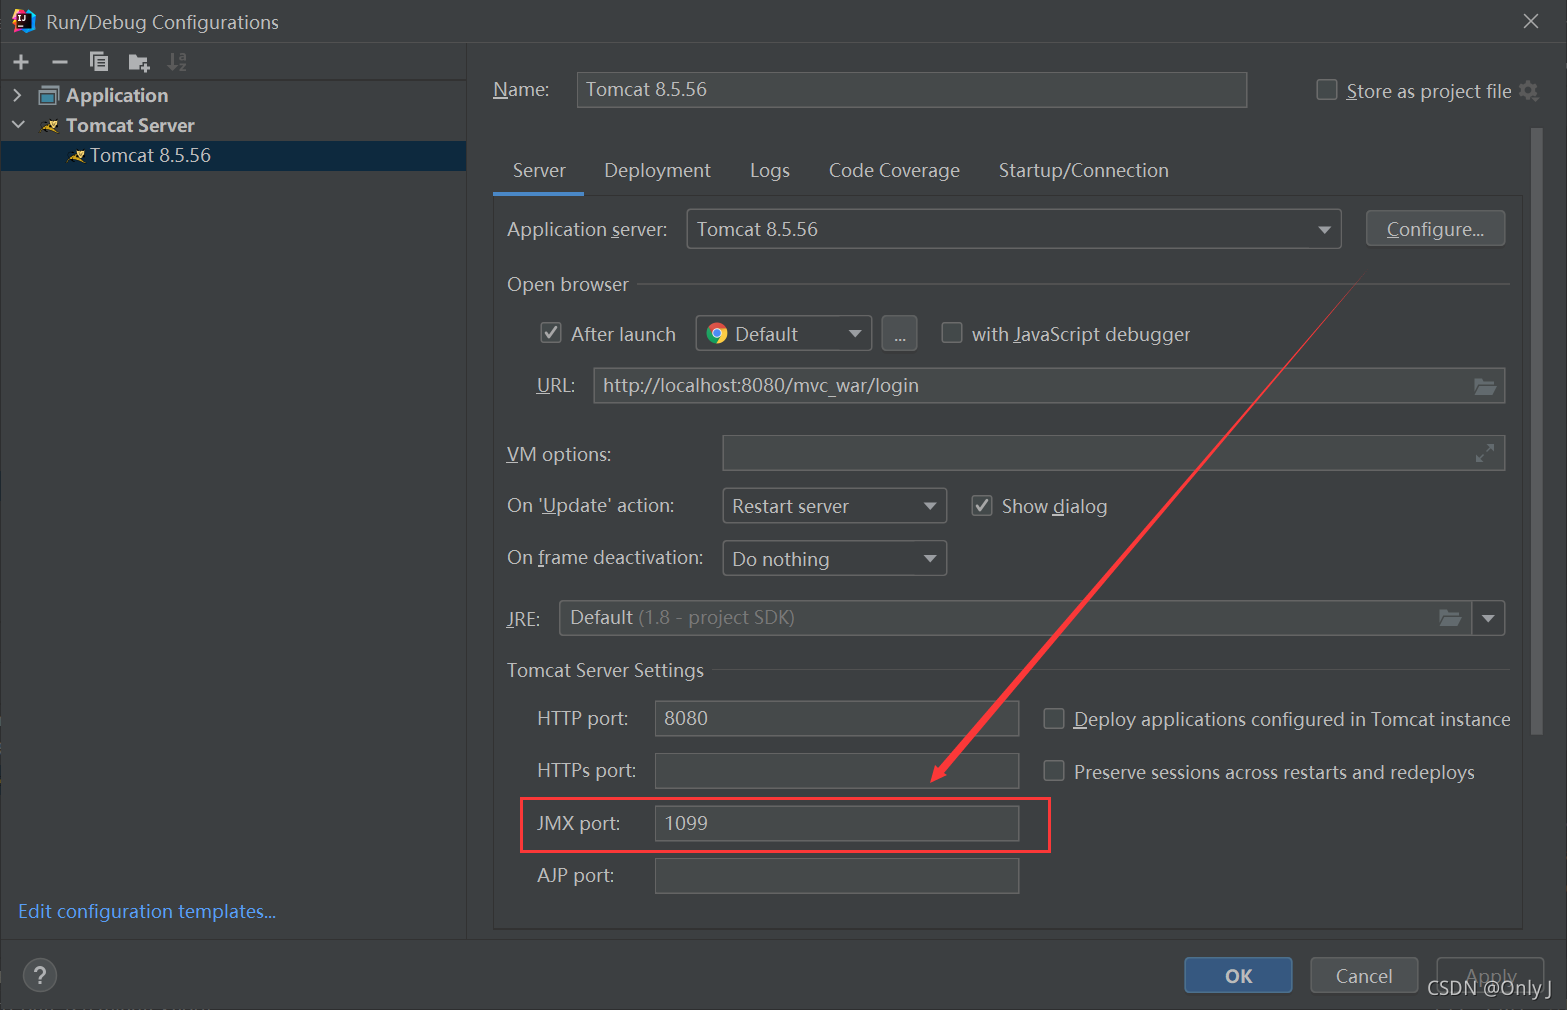Click the Configure... button
The height and width of the screenshot is (1010, 1567).
tap(1435, 229)
